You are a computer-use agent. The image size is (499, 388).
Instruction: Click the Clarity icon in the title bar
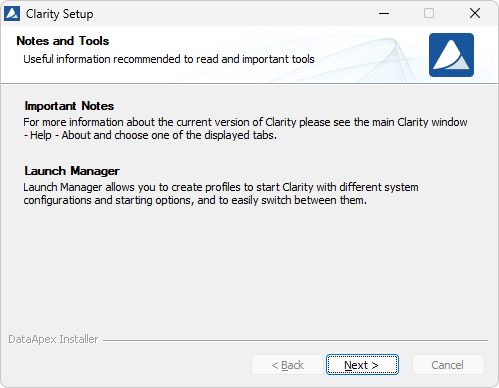pos(12,14)
